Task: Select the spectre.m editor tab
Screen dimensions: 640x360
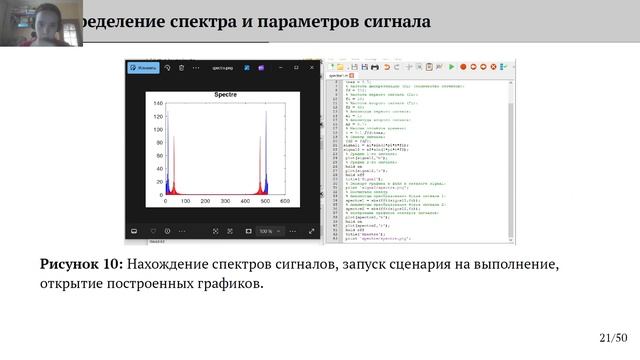Action: point(341,76)
